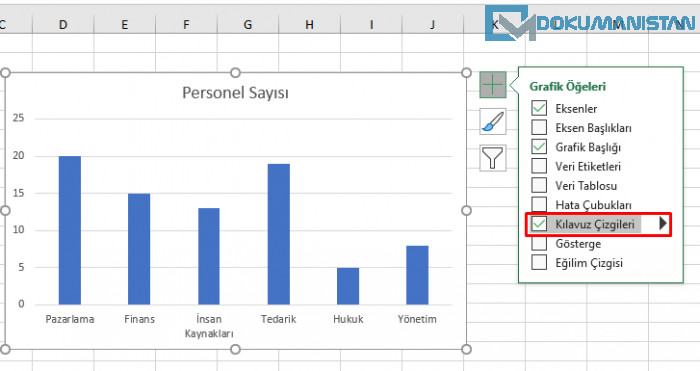Select column header J

point(433,25)
